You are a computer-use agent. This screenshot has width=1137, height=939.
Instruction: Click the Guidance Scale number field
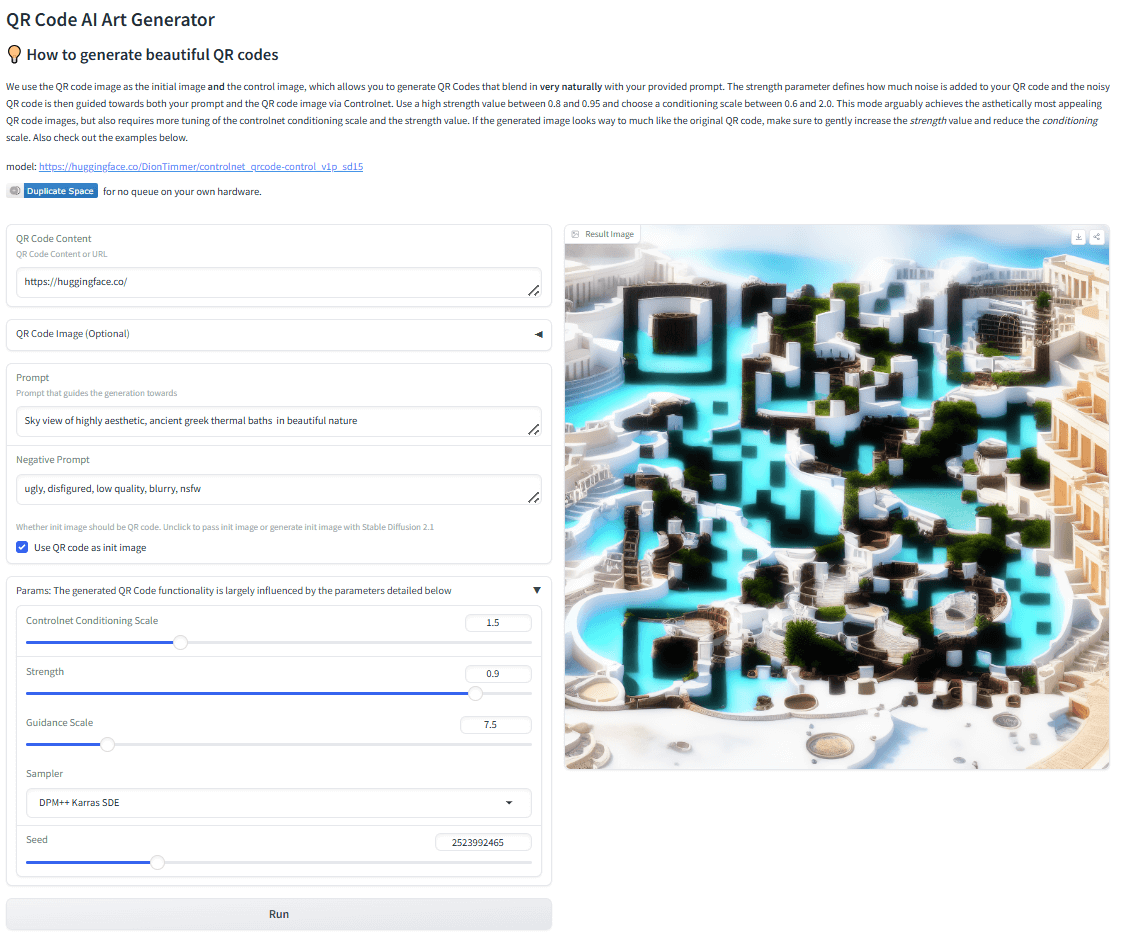[x=496, y=724]
